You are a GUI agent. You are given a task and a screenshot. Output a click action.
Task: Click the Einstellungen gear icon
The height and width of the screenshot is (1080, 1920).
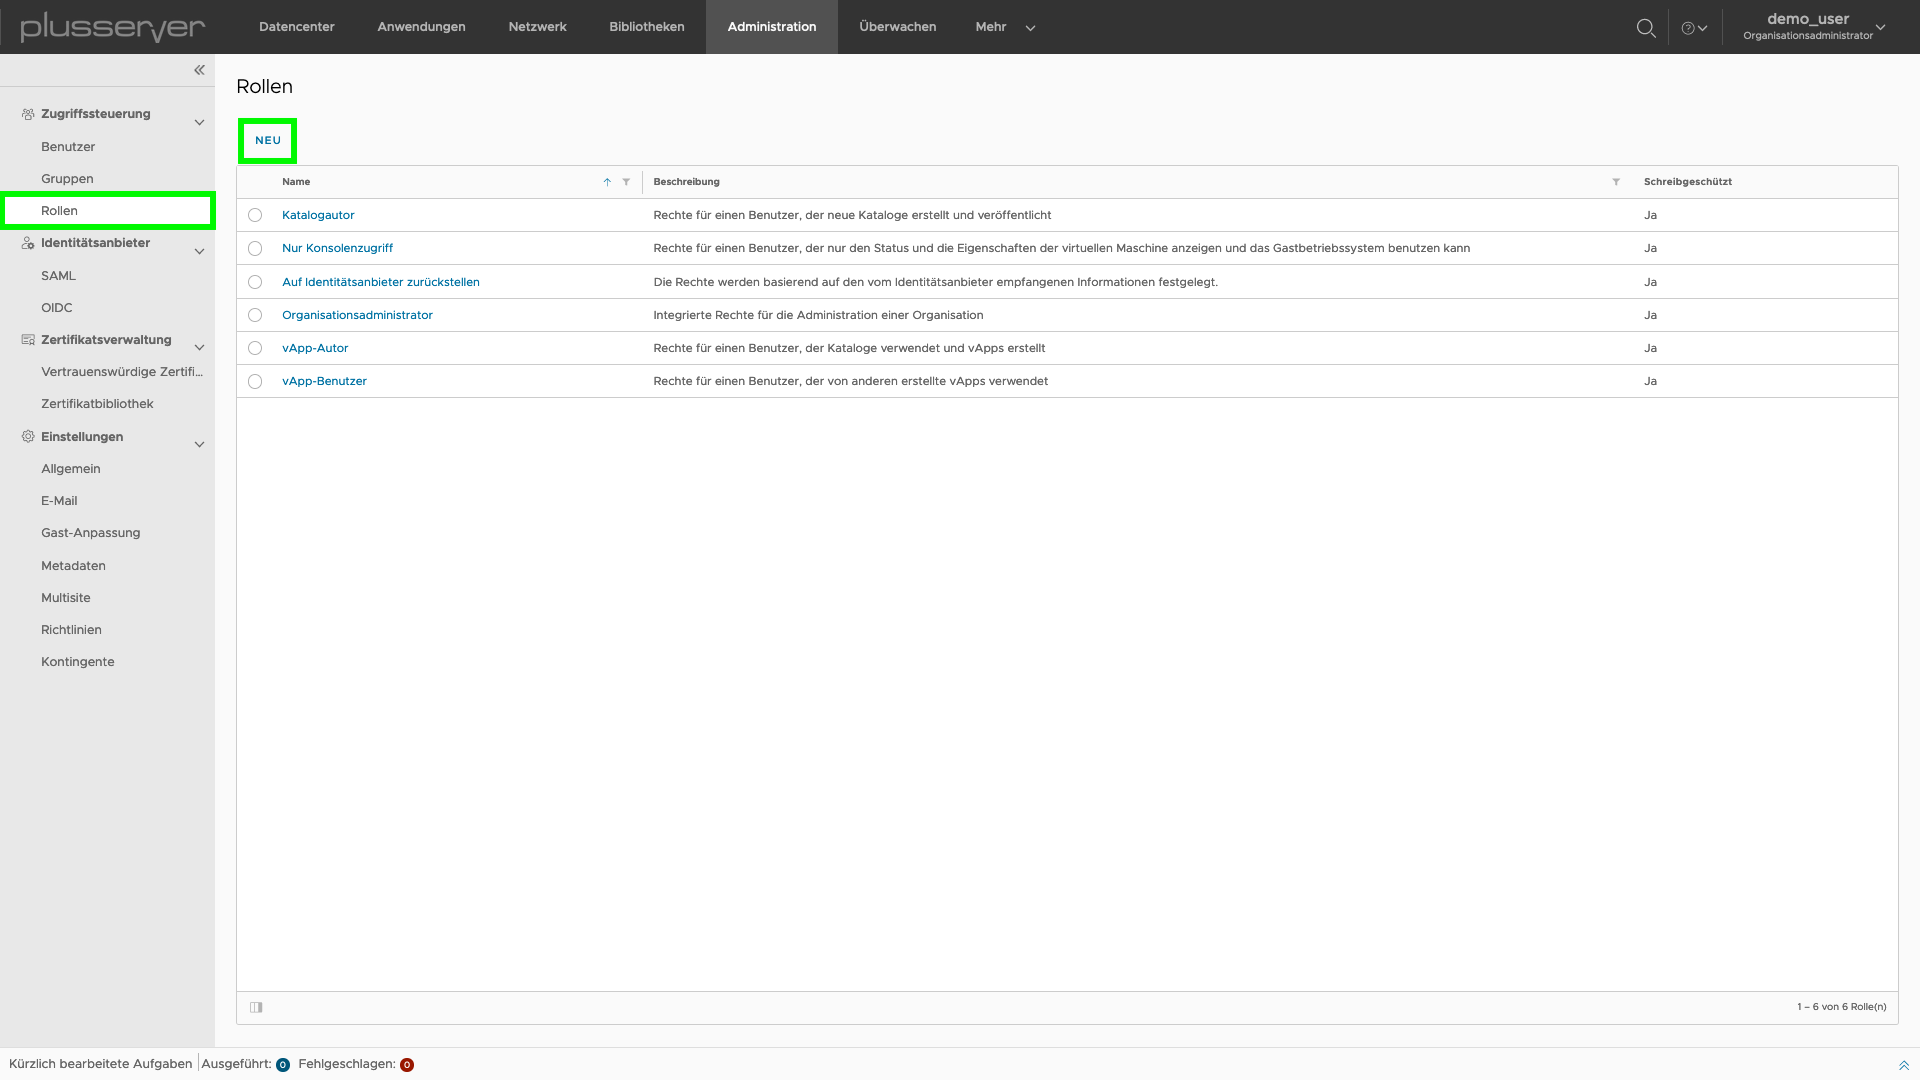coord(28,437)
